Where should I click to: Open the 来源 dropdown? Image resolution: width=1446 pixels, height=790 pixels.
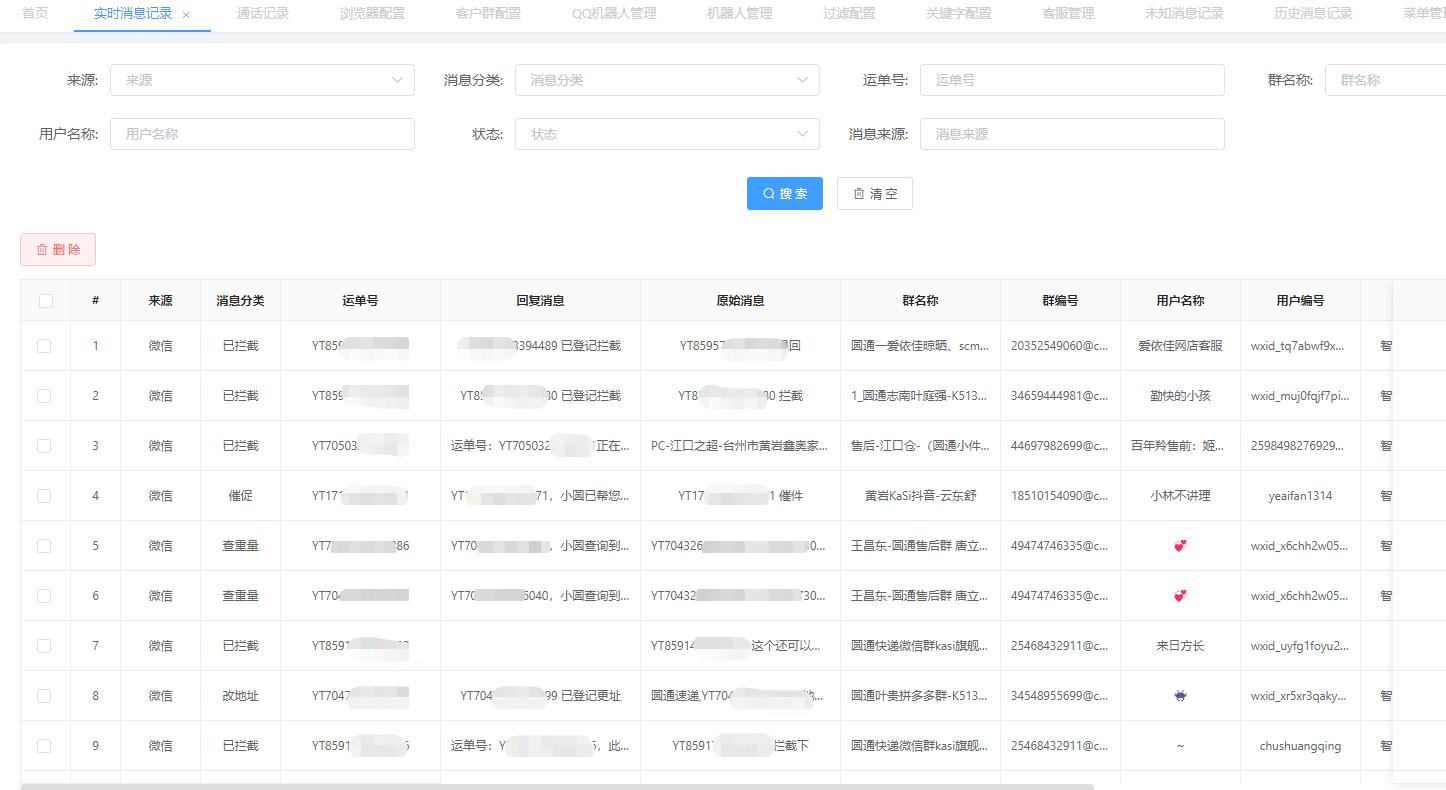[262, 80]
